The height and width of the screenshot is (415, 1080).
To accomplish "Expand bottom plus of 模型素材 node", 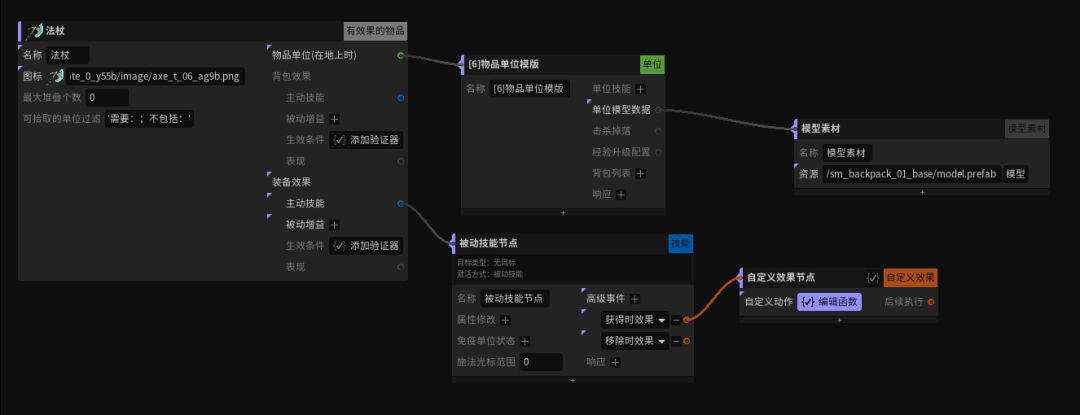I will tap(922, 192).
